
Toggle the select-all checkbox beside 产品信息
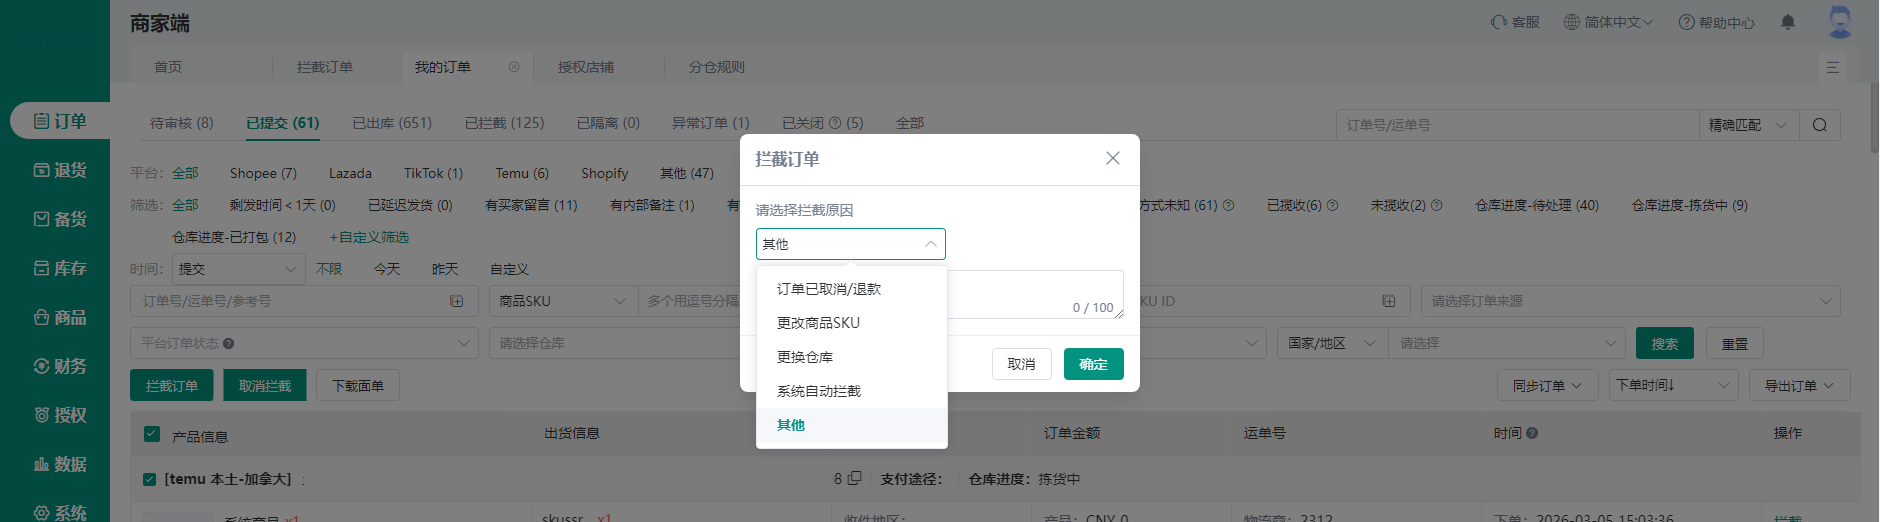(152, 434)
